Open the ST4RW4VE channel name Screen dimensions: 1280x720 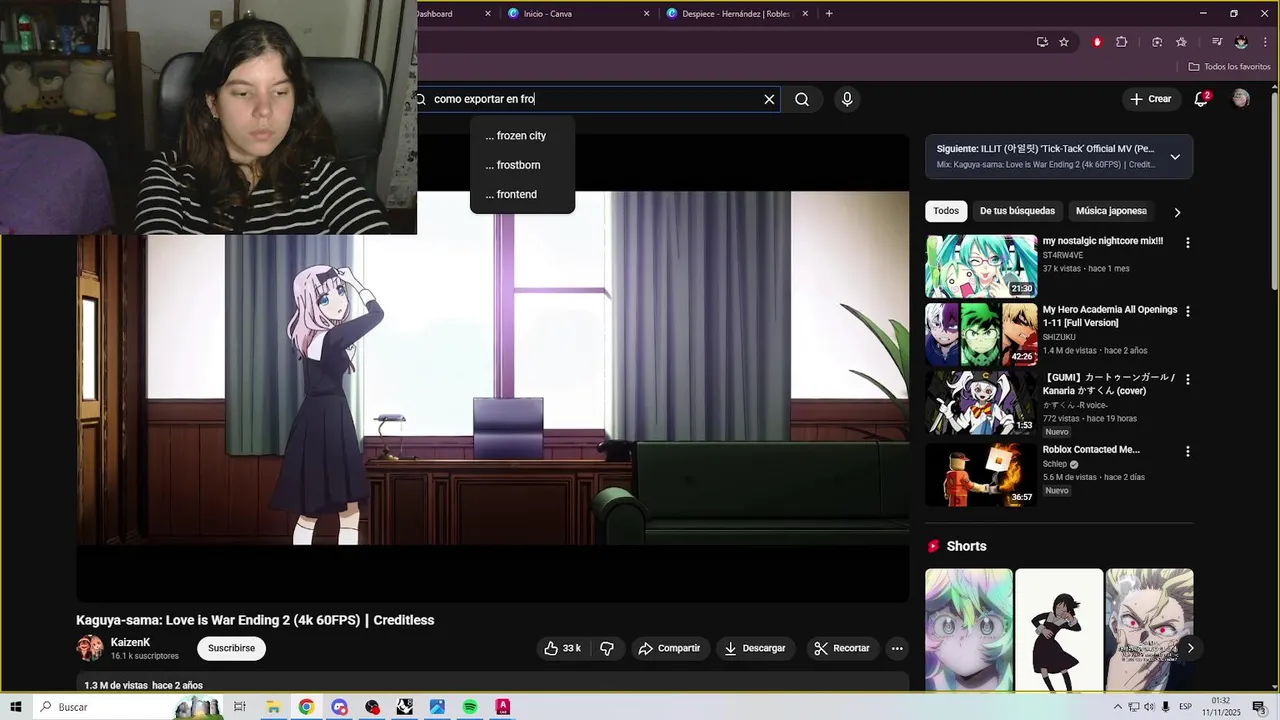coord(1063,255)
